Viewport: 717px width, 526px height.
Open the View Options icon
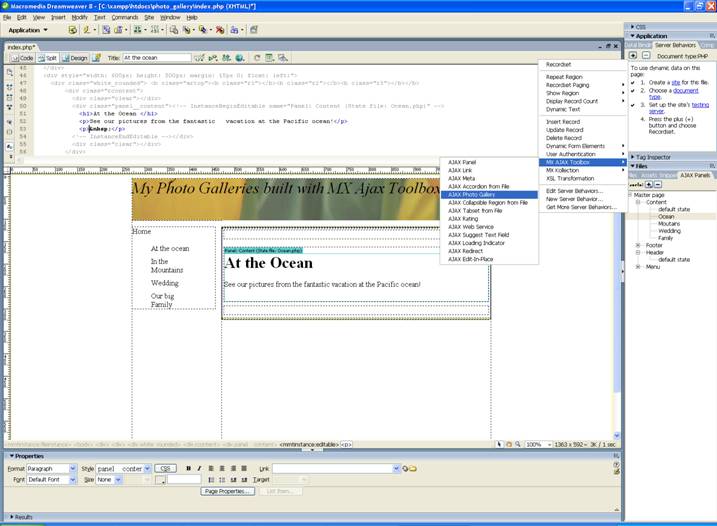270,58
